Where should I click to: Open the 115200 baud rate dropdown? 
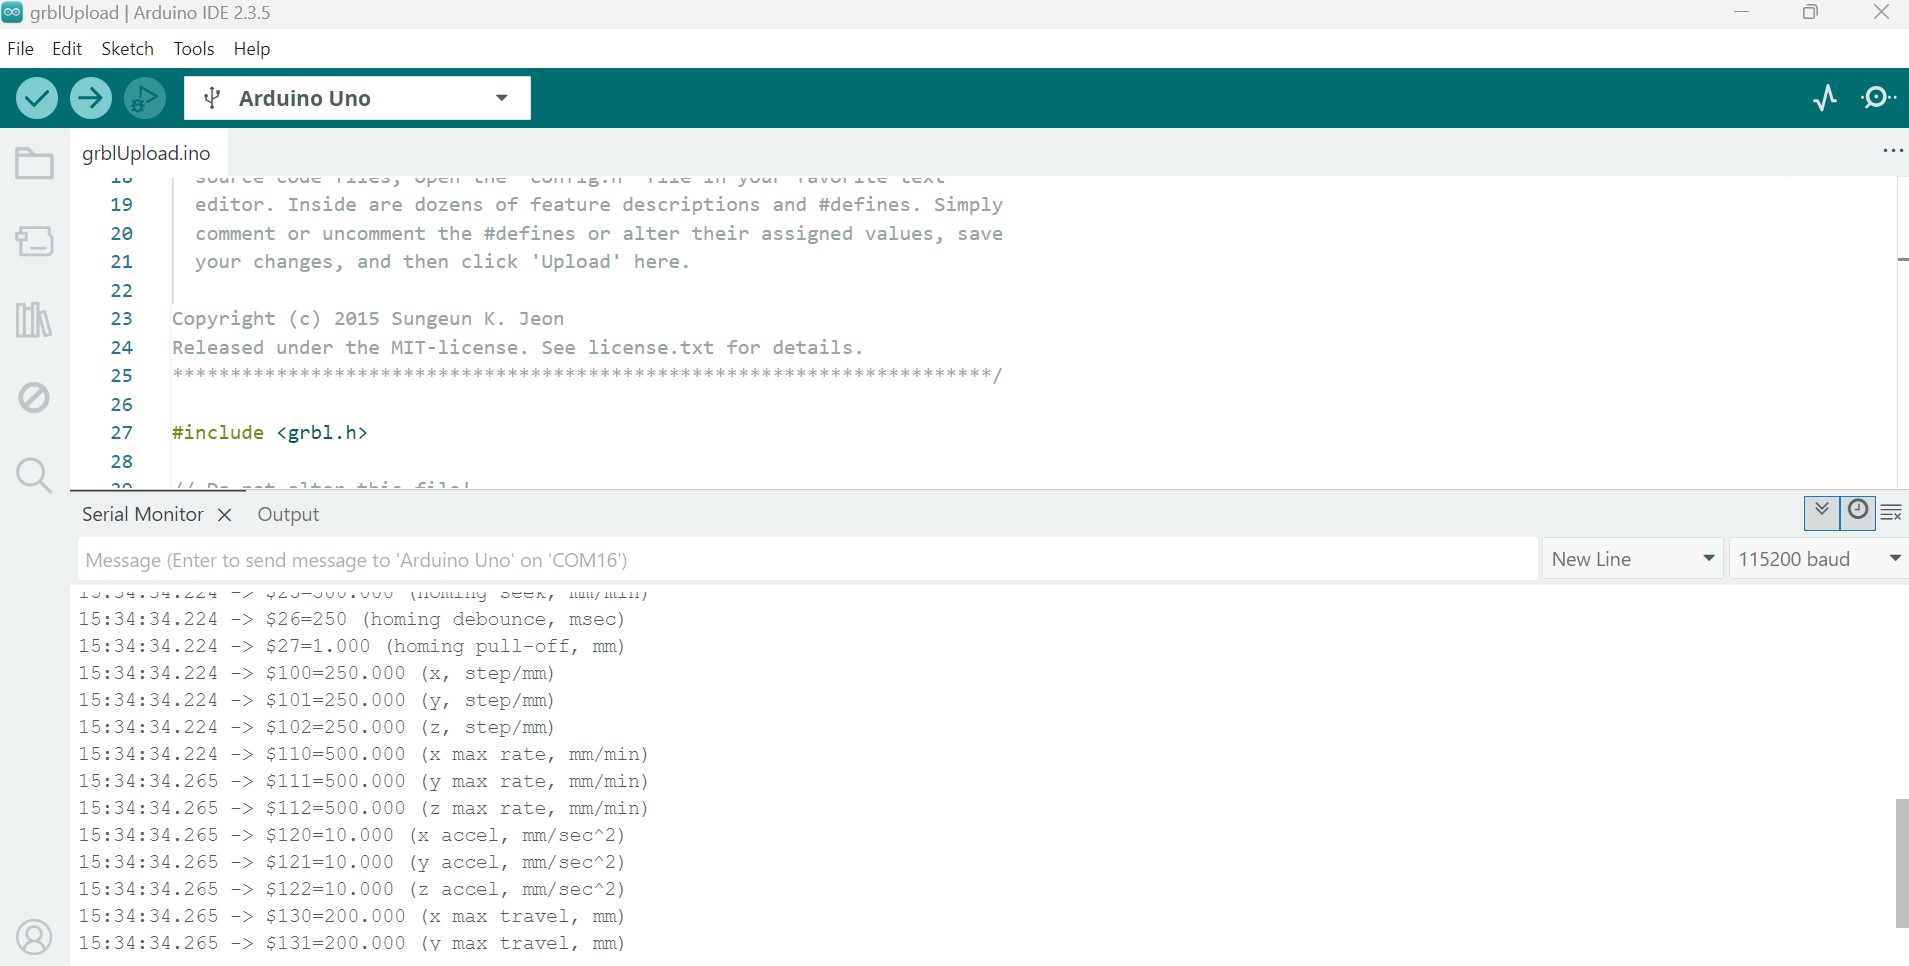click(1818, 559)
